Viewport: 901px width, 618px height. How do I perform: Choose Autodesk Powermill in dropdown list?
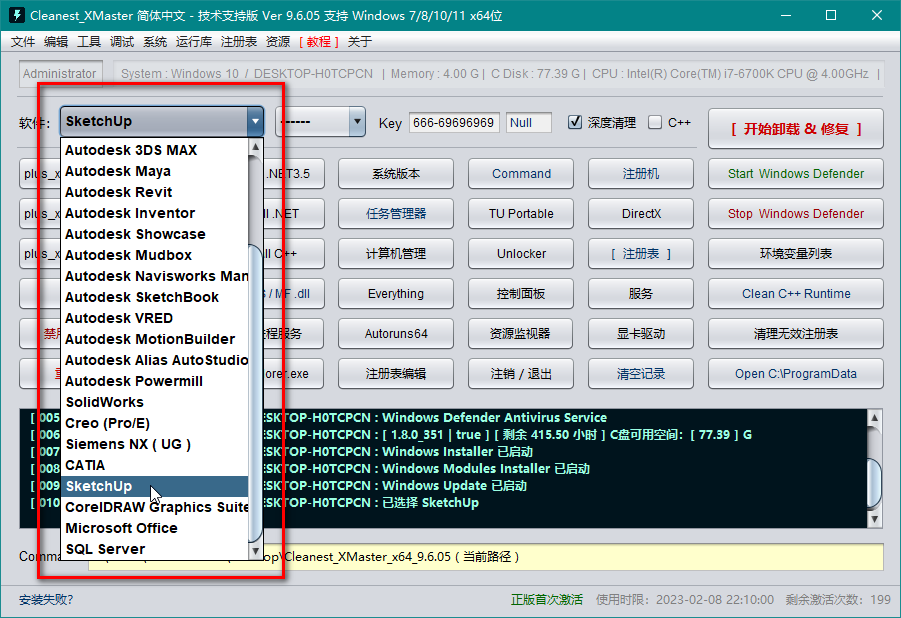click(155, 381)
